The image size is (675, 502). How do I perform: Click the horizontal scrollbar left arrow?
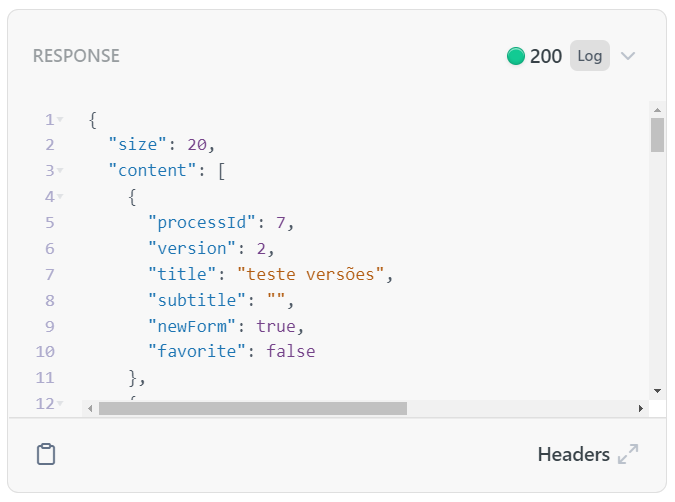pos(90,408)
